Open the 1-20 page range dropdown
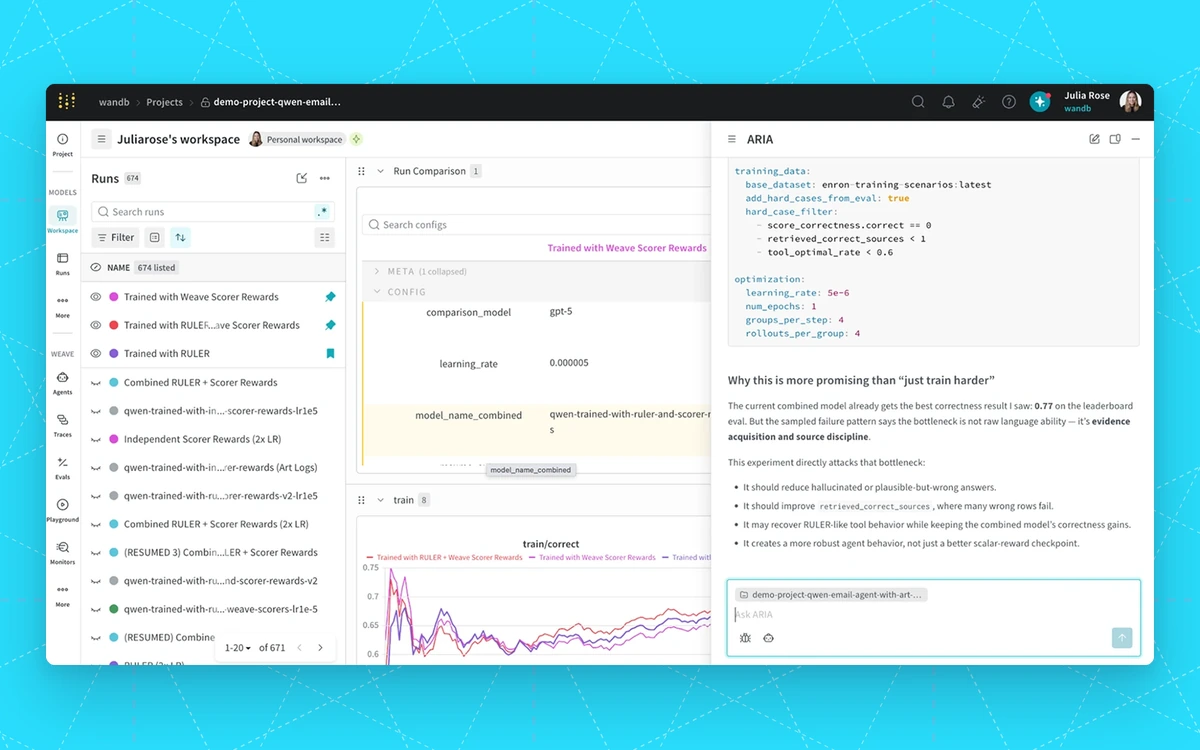Image resolution: width=1200 pixels, height=750 pixels. click(x=238, y=648)
